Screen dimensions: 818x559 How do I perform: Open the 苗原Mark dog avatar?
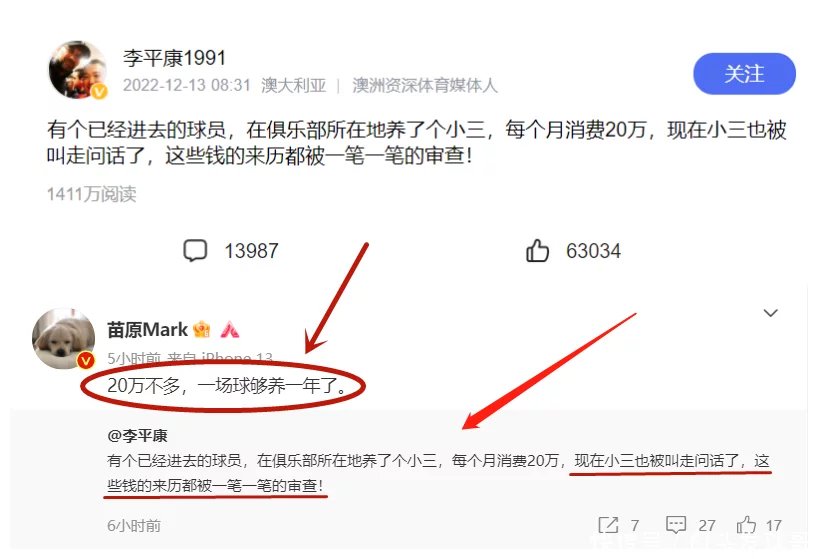point(64,338)
